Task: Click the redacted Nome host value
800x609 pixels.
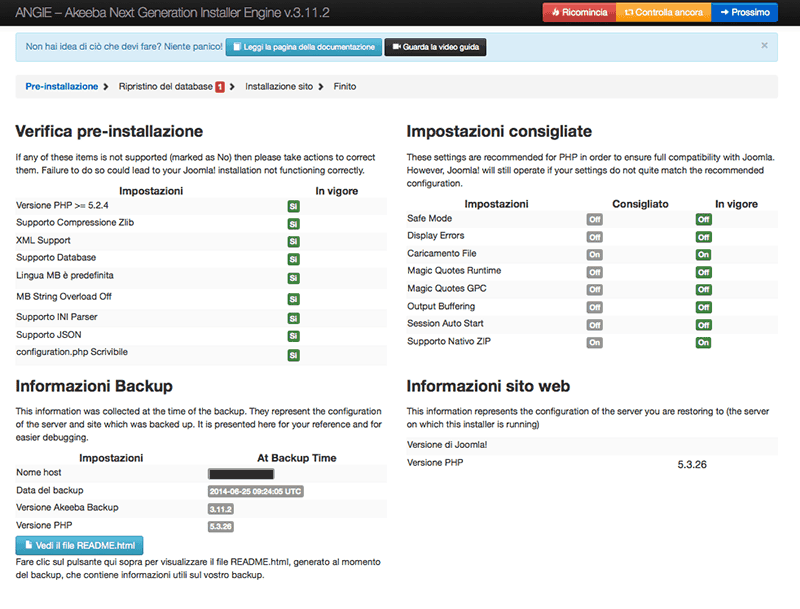Action: (x=241, y=474)
